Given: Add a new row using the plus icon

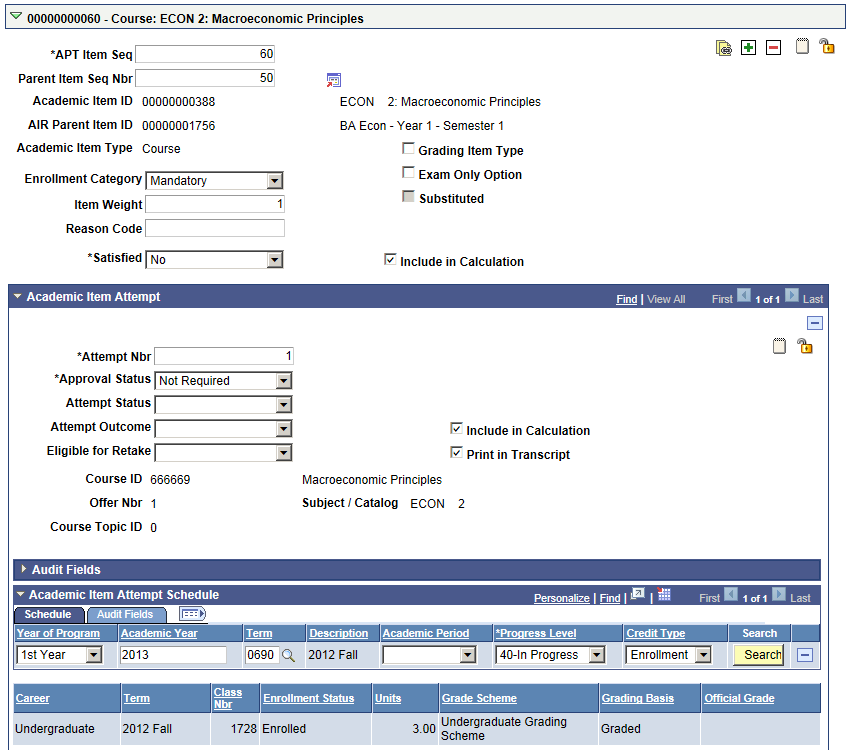Looking at the screenshot, I should (748, 47).
